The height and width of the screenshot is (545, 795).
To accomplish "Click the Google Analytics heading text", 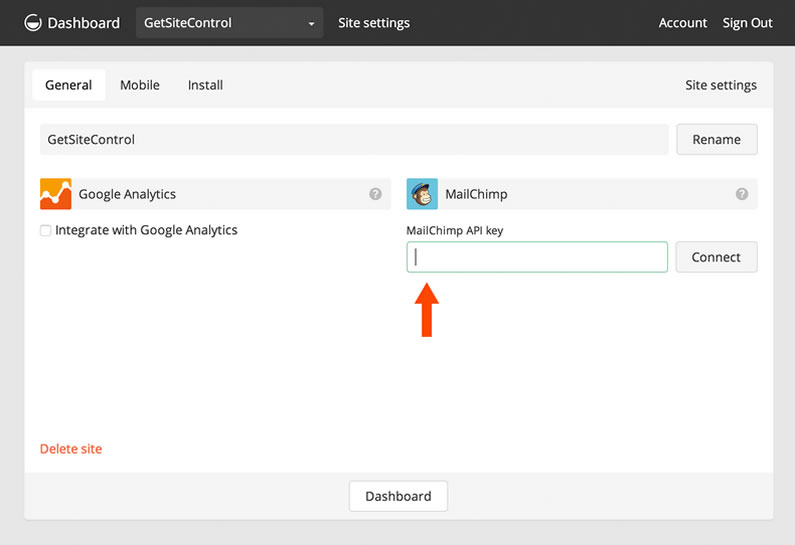I will tap(127, 194).
